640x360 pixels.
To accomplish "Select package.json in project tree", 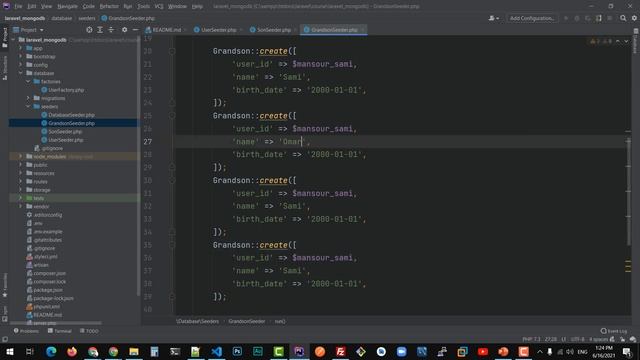I will coord(48,290).
